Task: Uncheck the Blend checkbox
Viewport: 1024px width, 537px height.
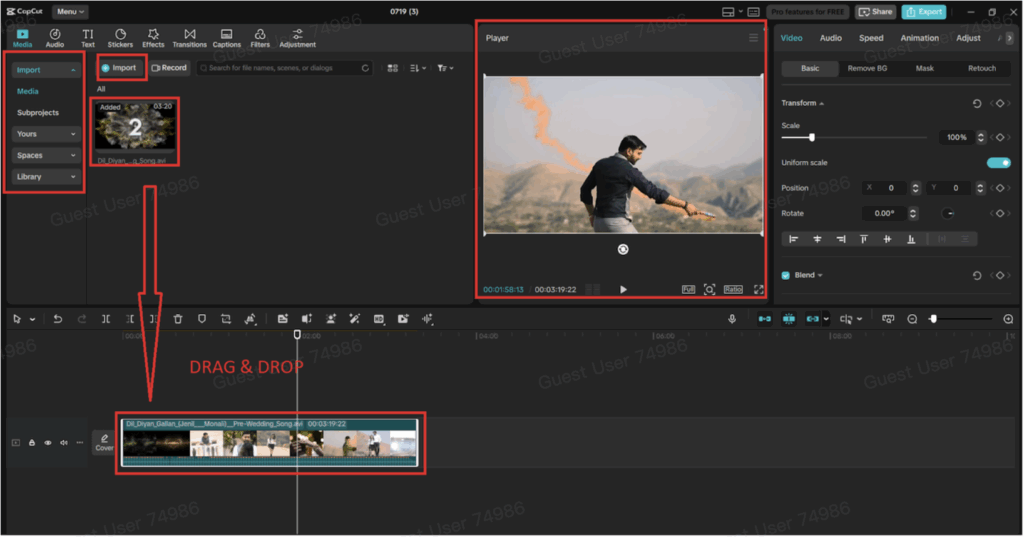Action: click(x=786, y=276)
